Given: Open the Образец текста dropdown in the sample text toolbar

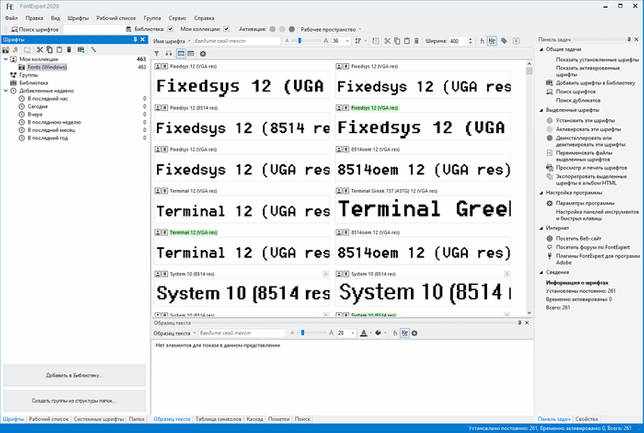Looking at the screenshot, I should [175, 333].
